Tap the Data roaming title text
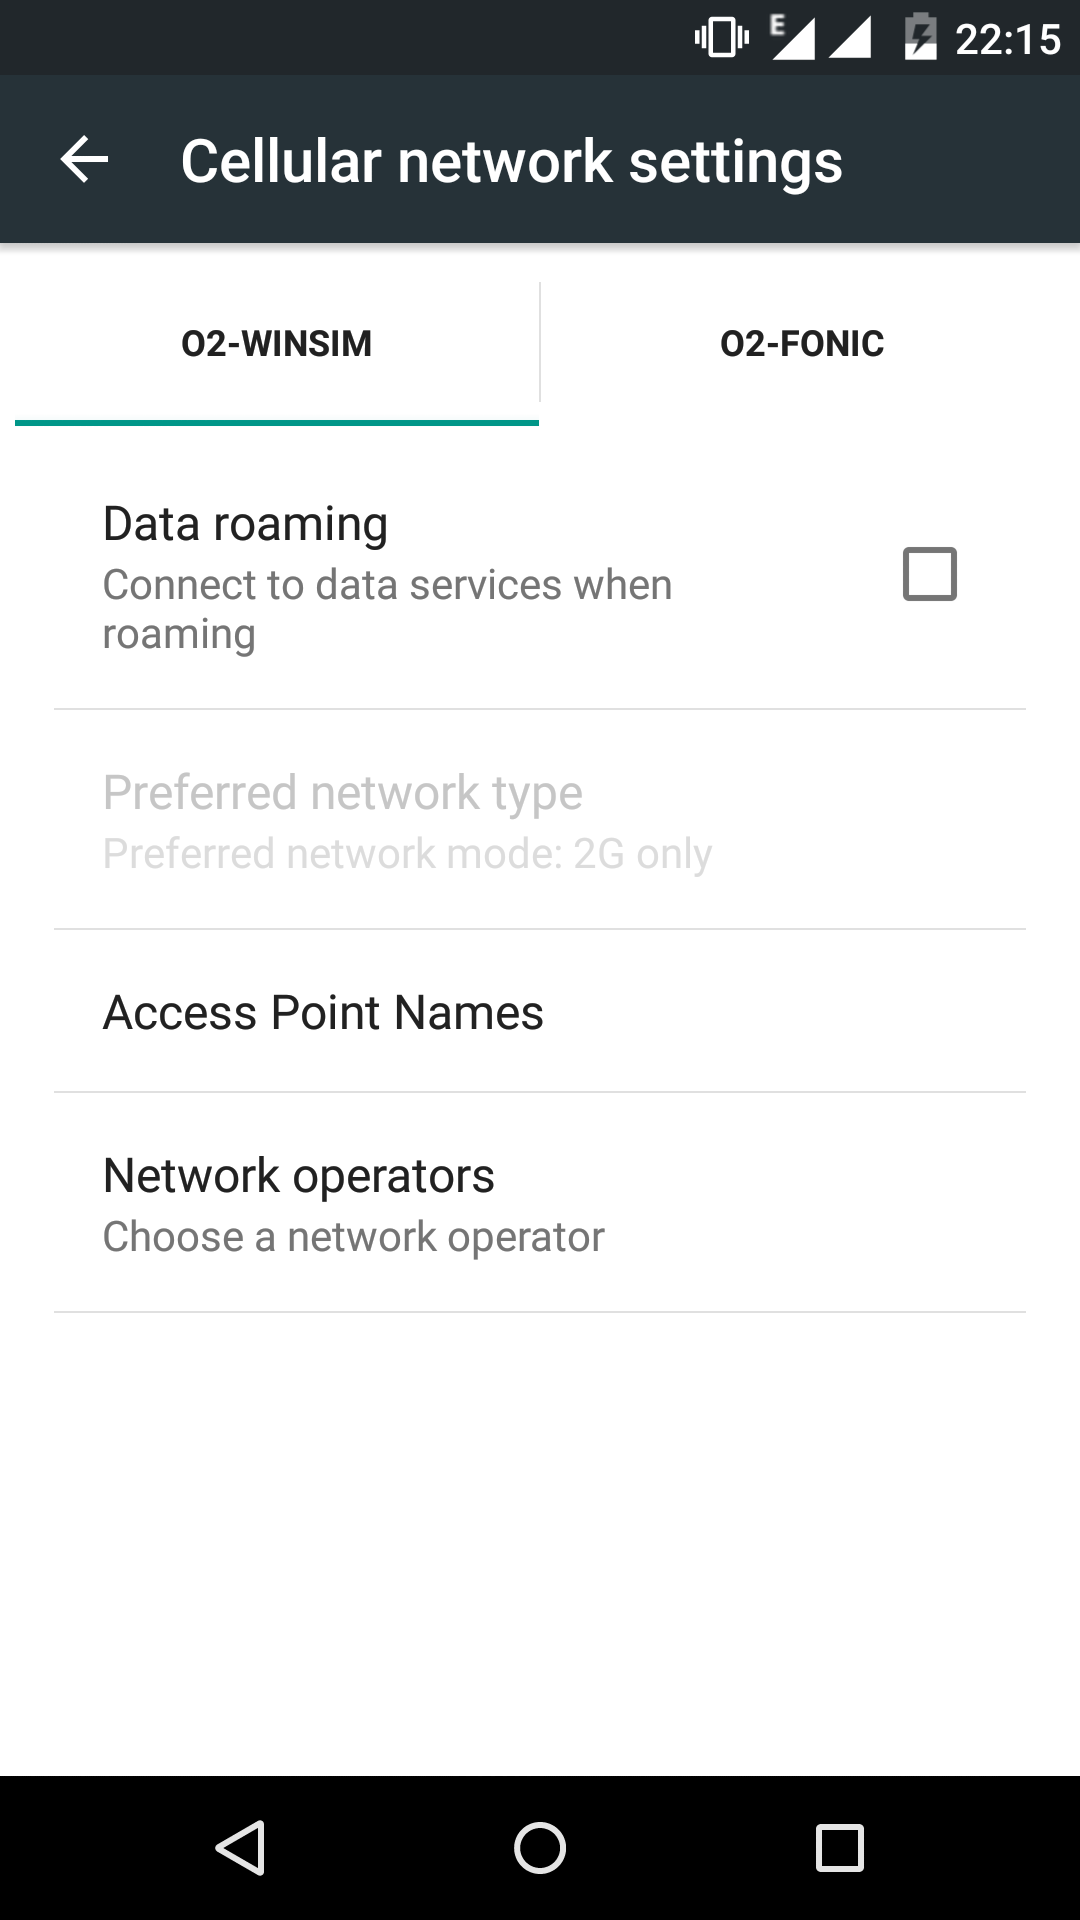The image size is (1080, 1920). [x=245, y=524]
